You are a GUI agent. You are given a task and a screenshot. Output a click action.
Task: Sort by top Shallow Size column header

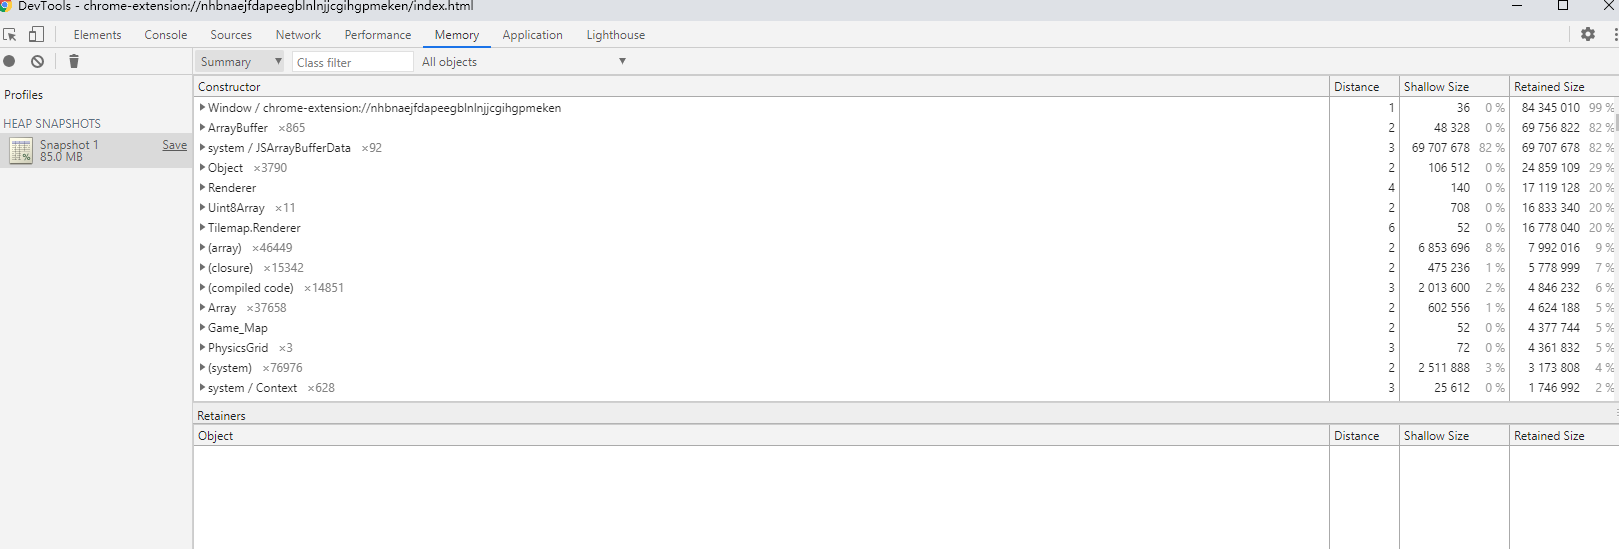pos(1454,87)
